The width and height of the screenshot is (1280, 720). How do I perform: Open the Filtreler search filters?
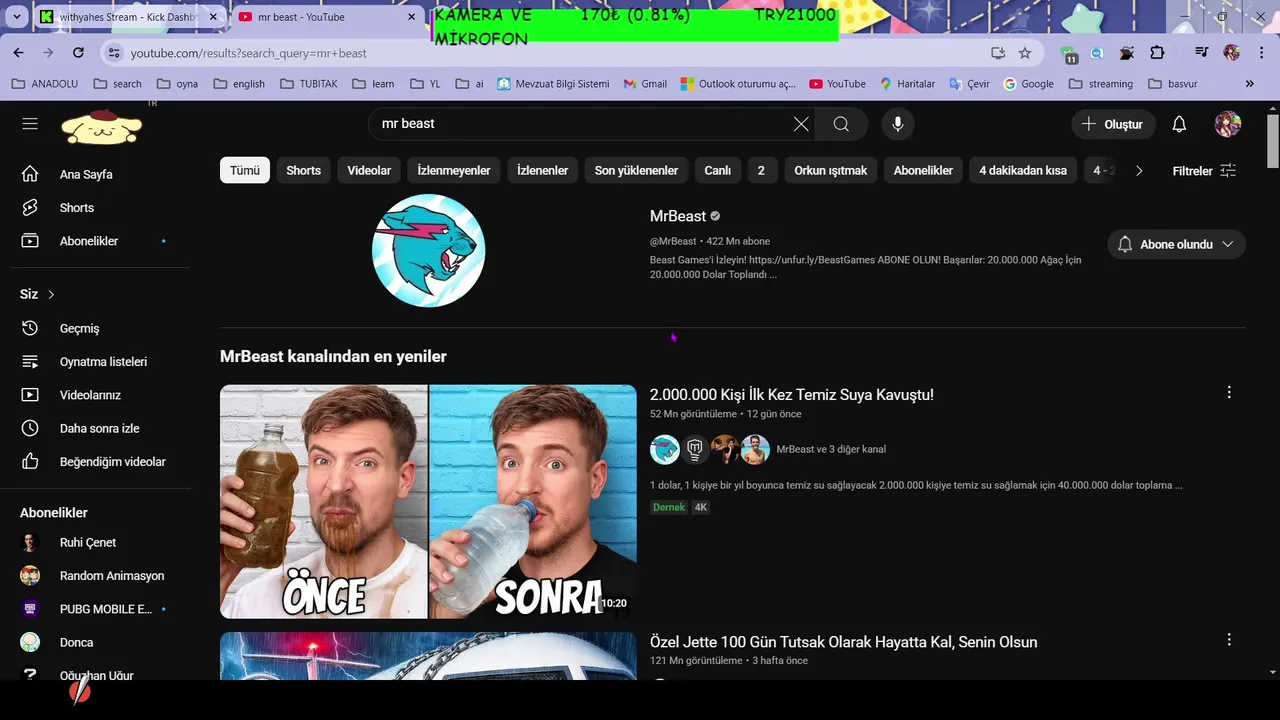coord(1204,171)
